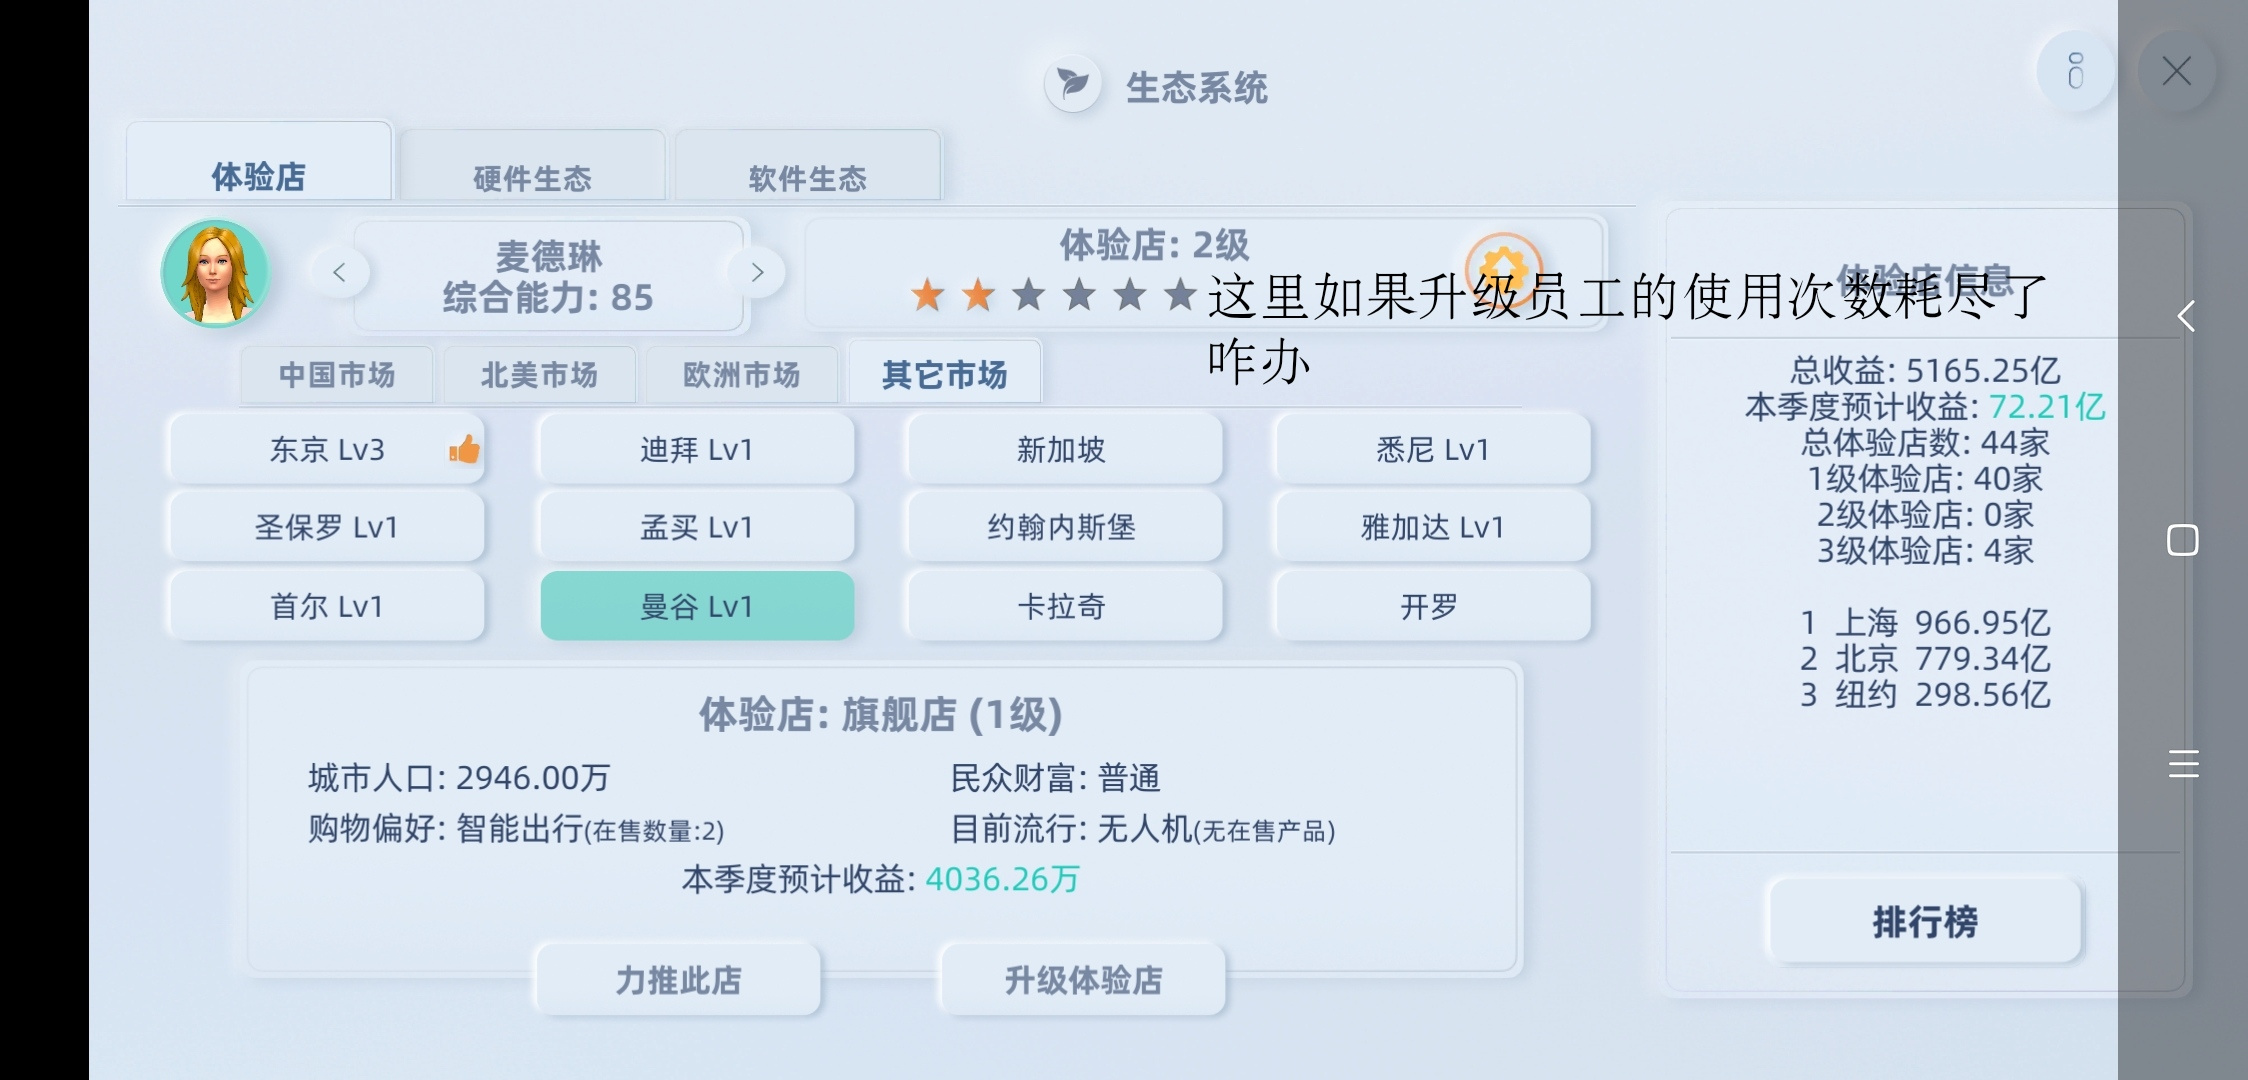
Task: Click the 力推此店 button
Action: click(678, 980)
